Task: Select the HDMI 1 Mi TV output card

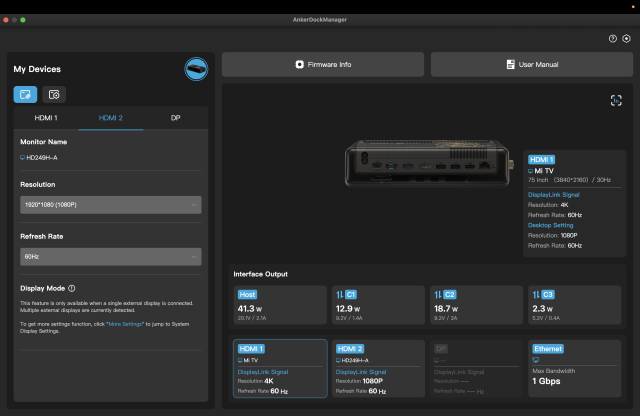Action: point(279,368)
